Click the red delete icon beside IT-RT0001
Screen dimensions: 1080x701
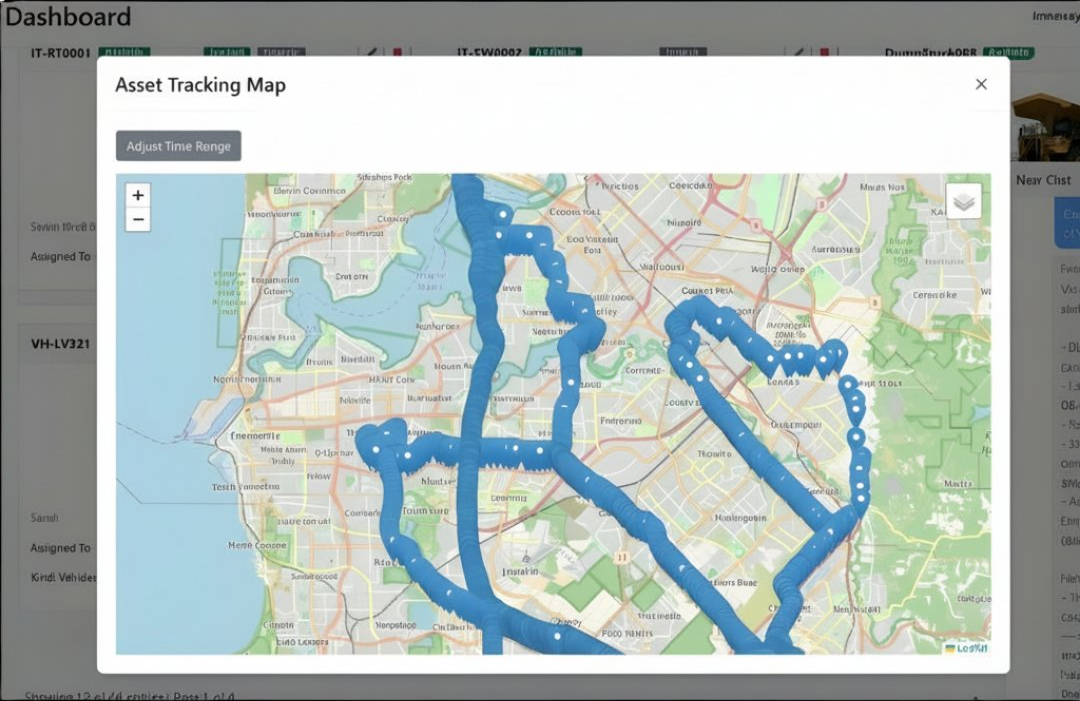(396, 51)
